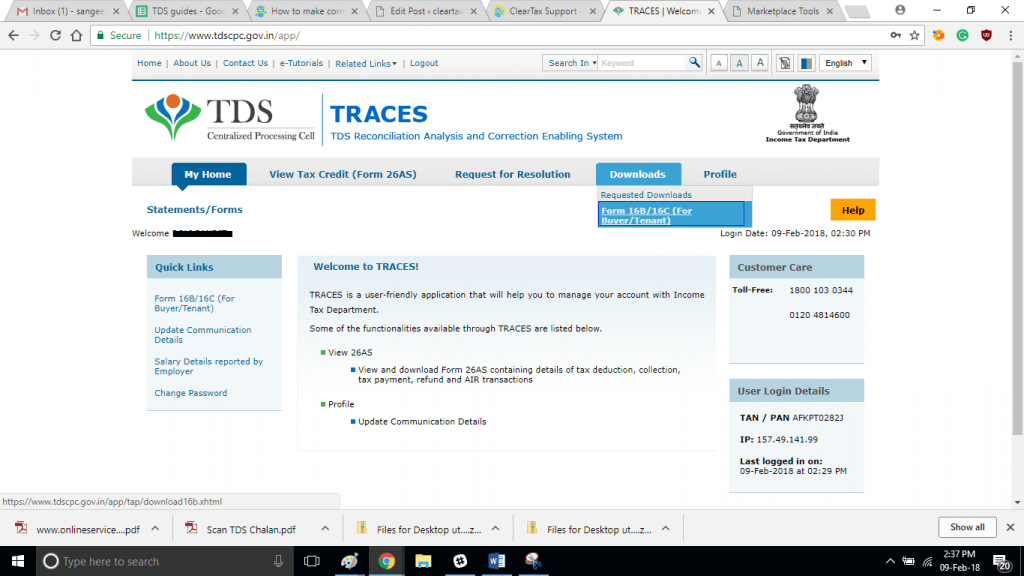This screenshot has width=1024, height=576.
Task: Click Show all downloads button
Action: point(967,527)
